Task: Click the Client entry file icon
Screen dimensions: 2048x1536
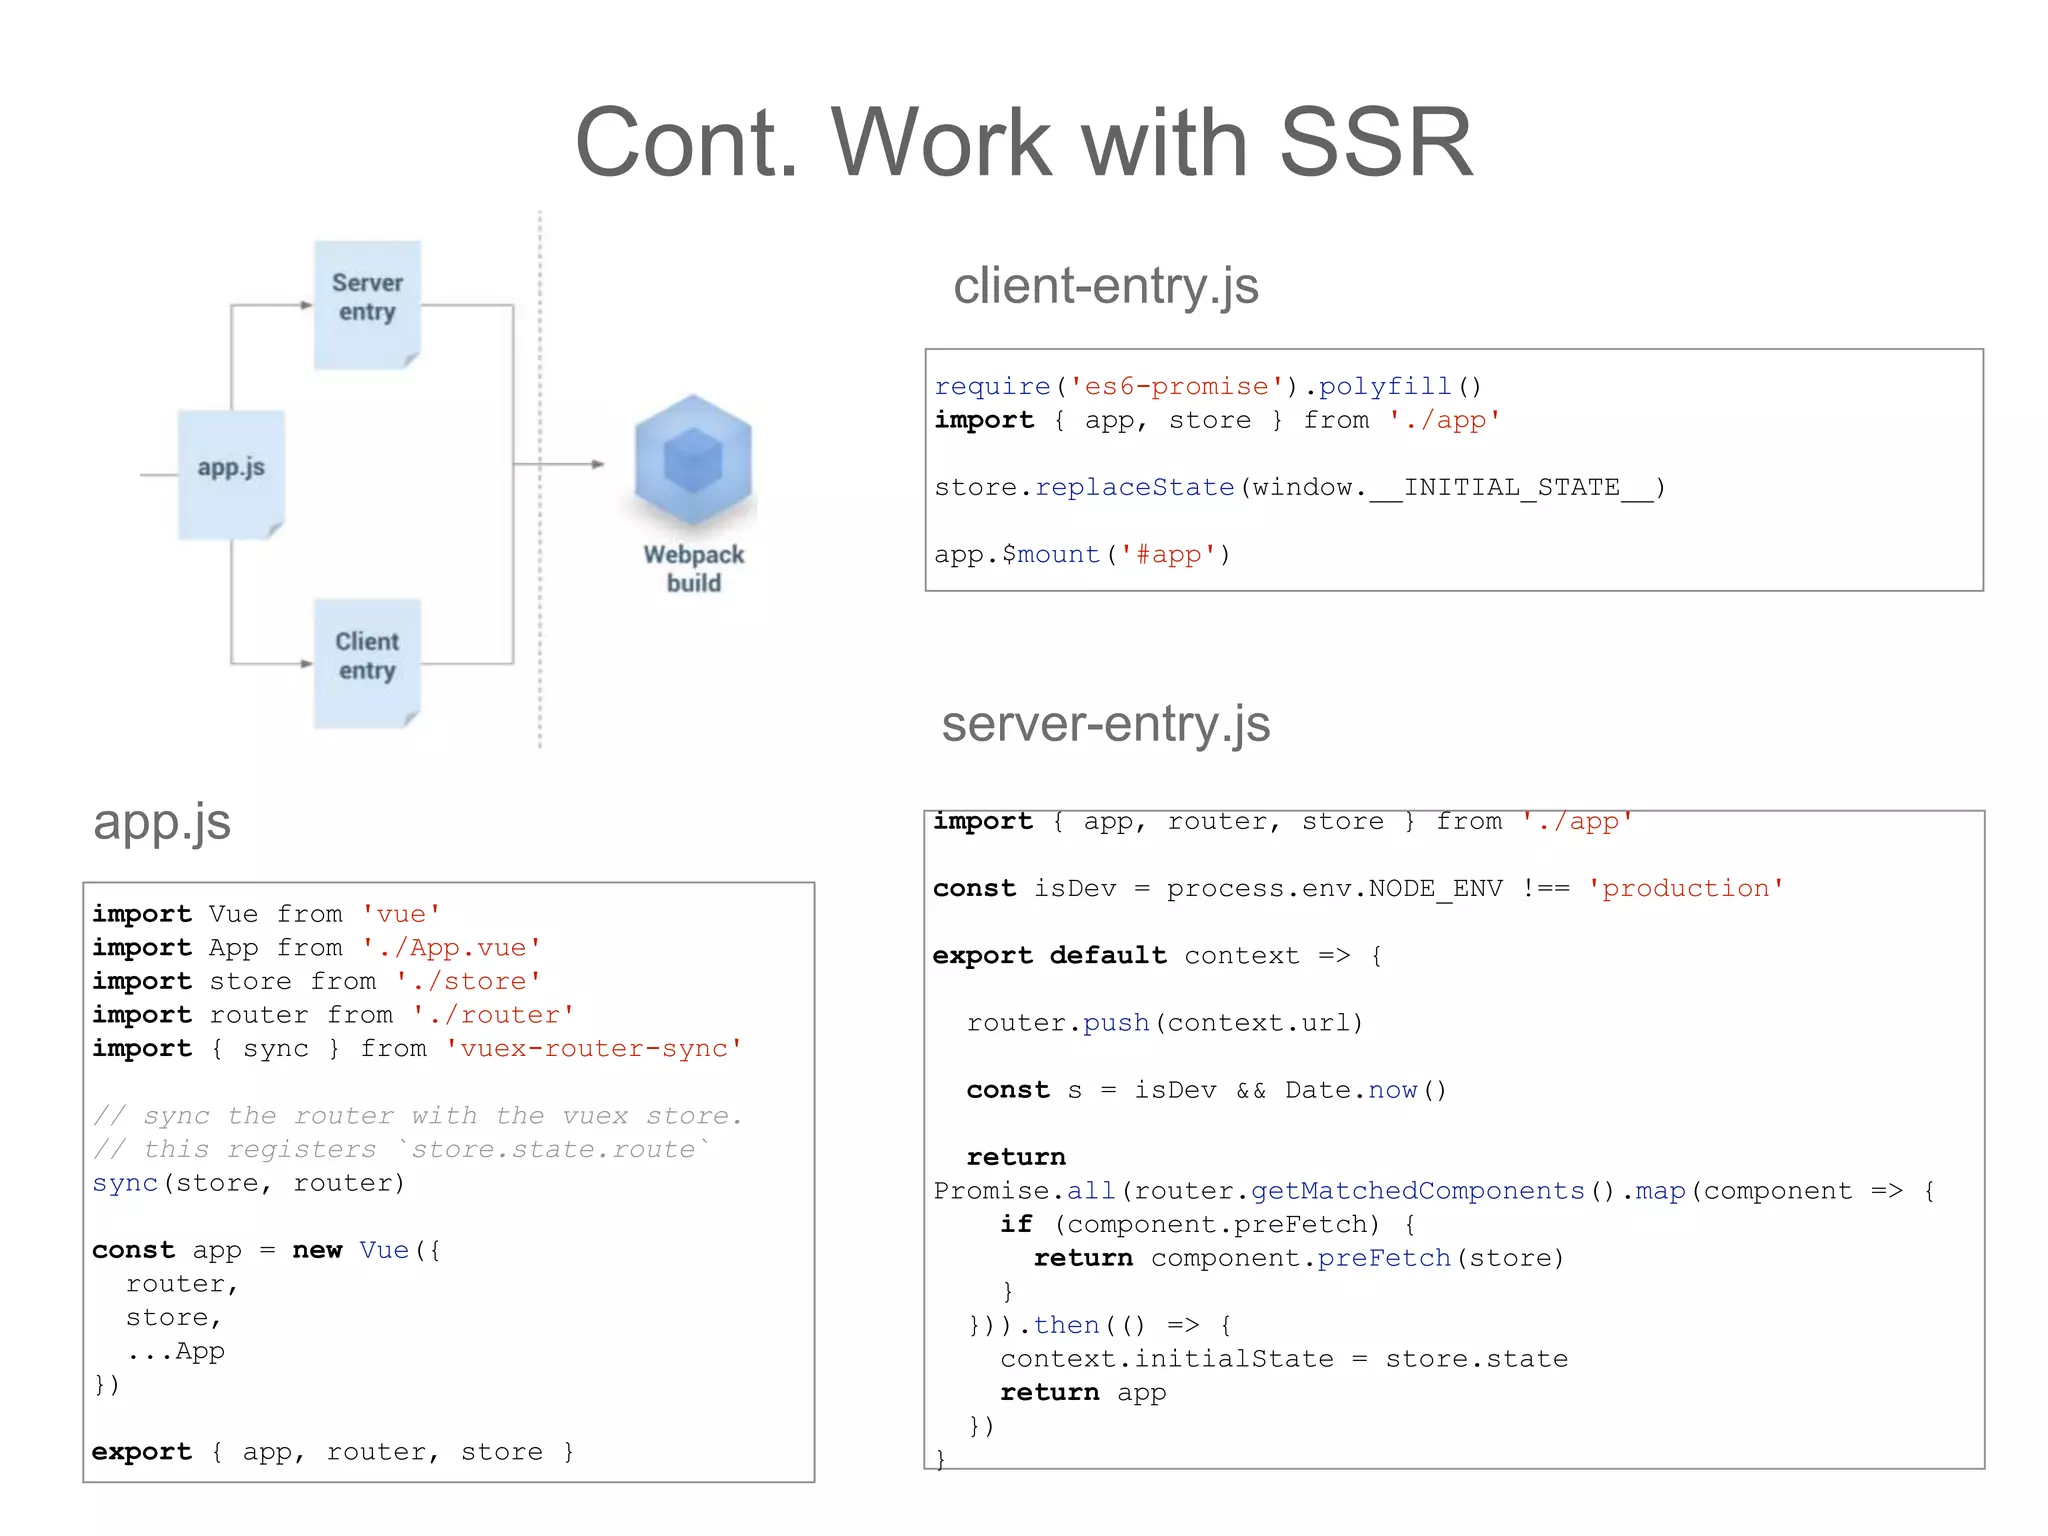Action: [x=367, y=663]
